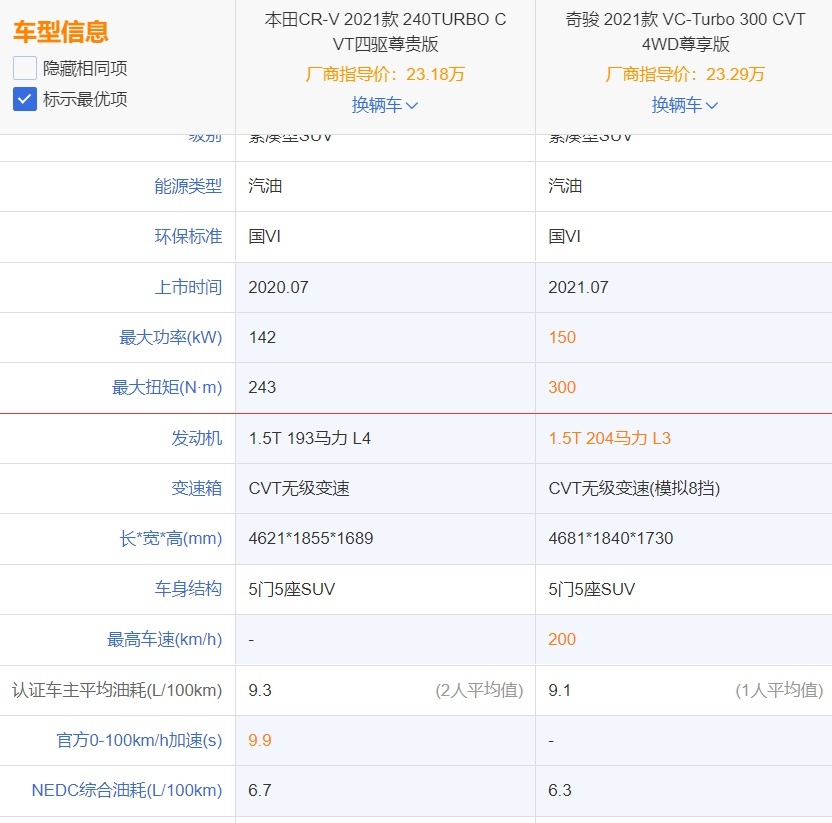Select the 142 max power value

click(x=262, y=337)
